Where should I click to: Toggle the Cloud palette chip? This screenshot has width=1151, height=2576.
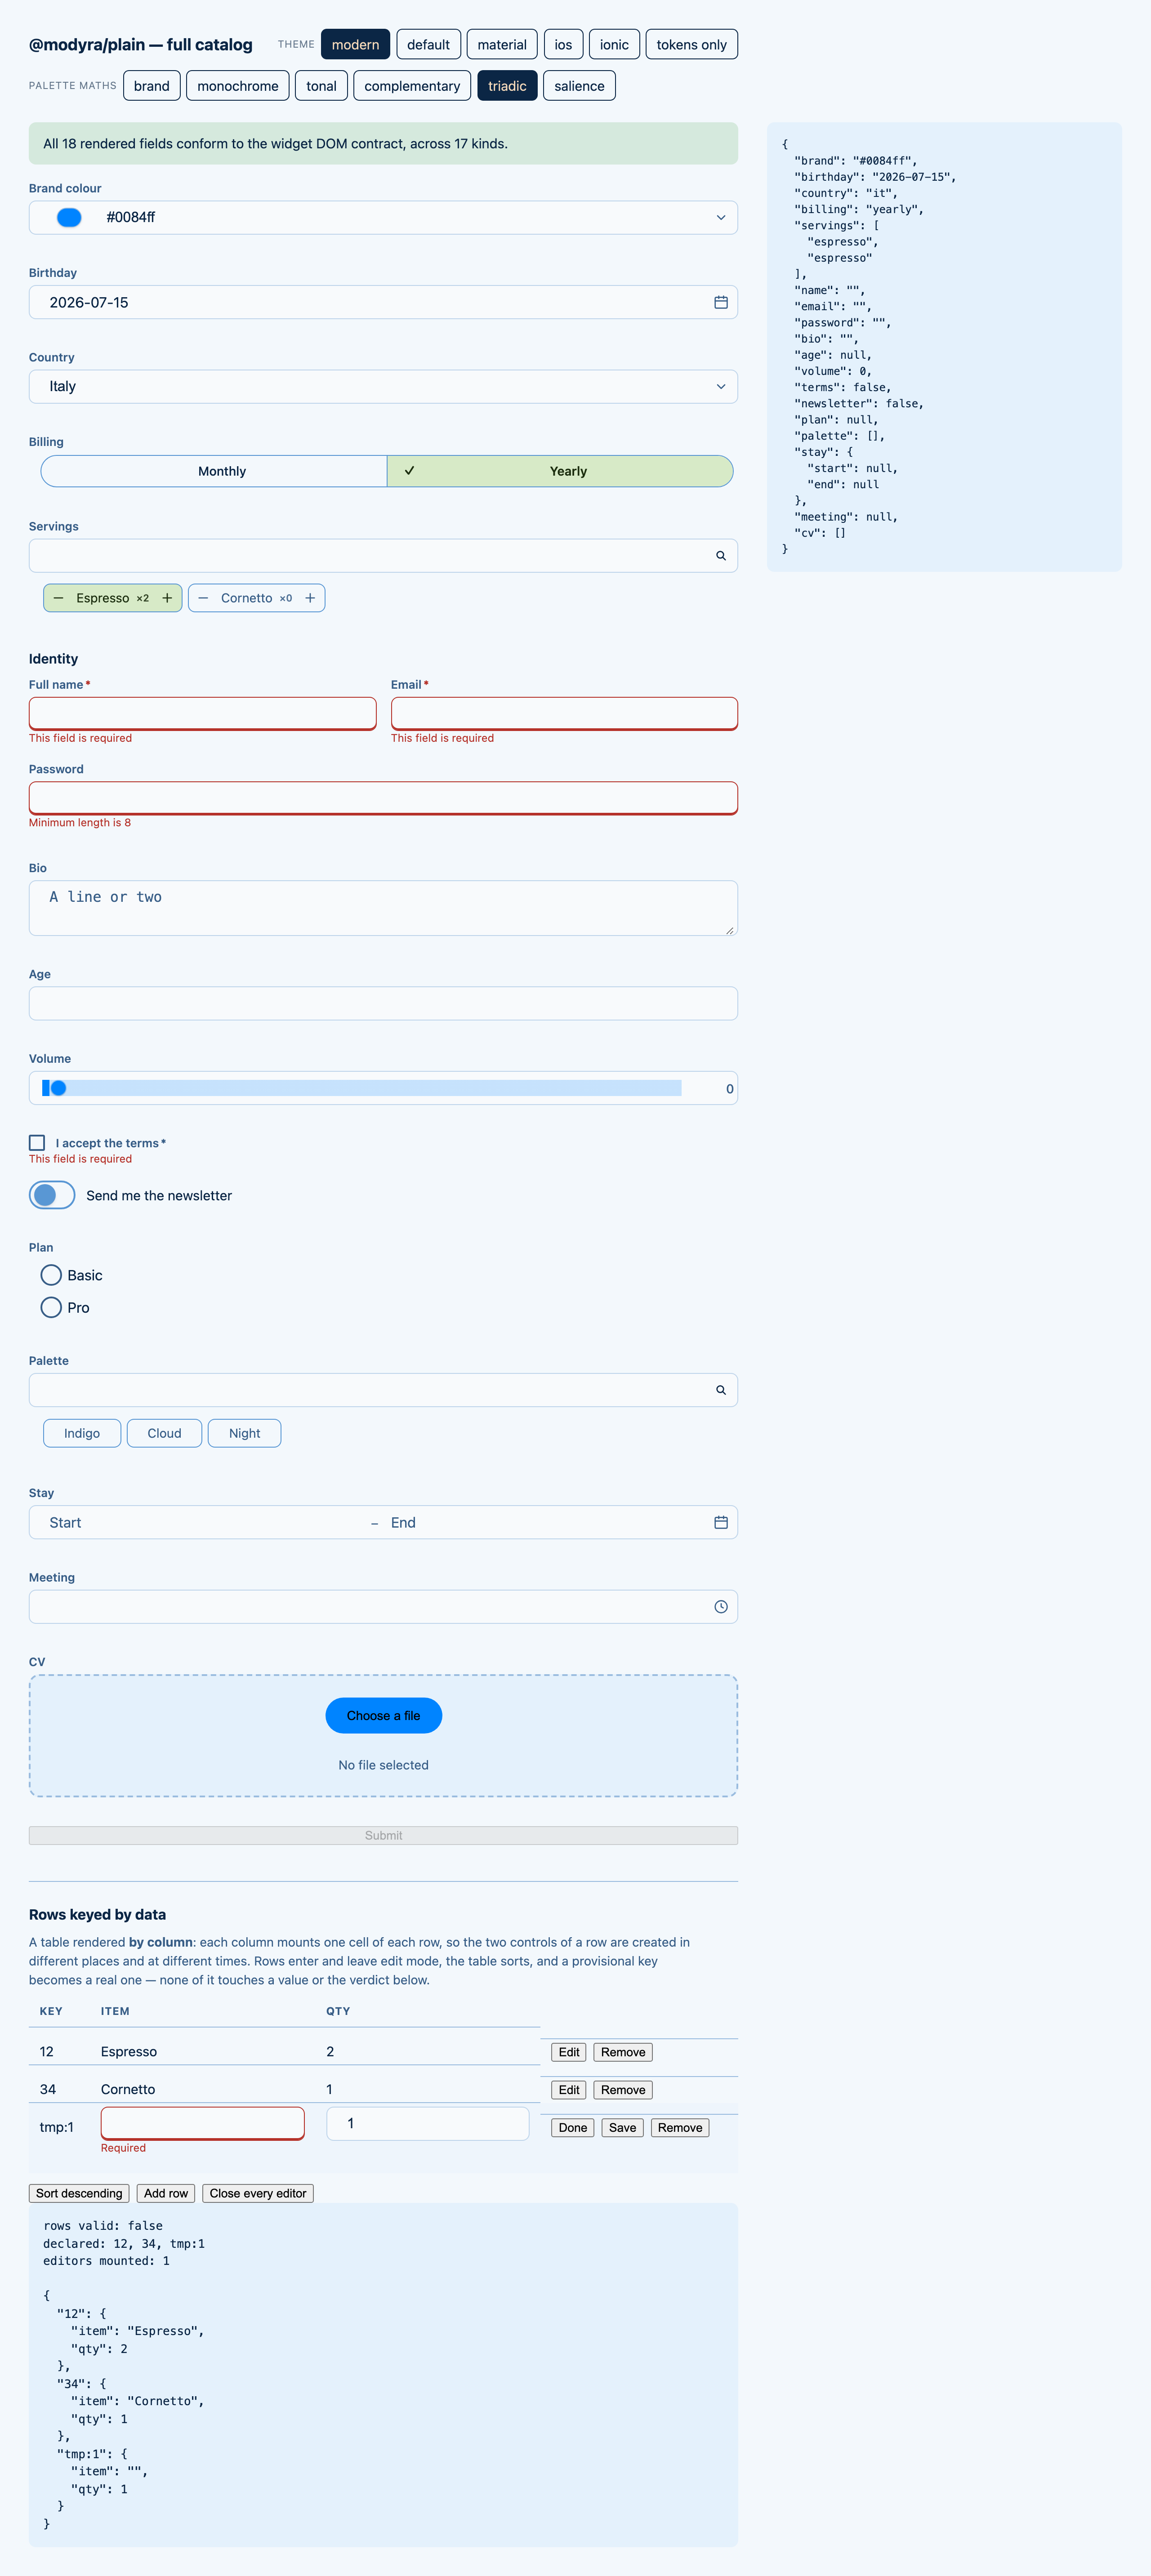tap(164, 1433)
